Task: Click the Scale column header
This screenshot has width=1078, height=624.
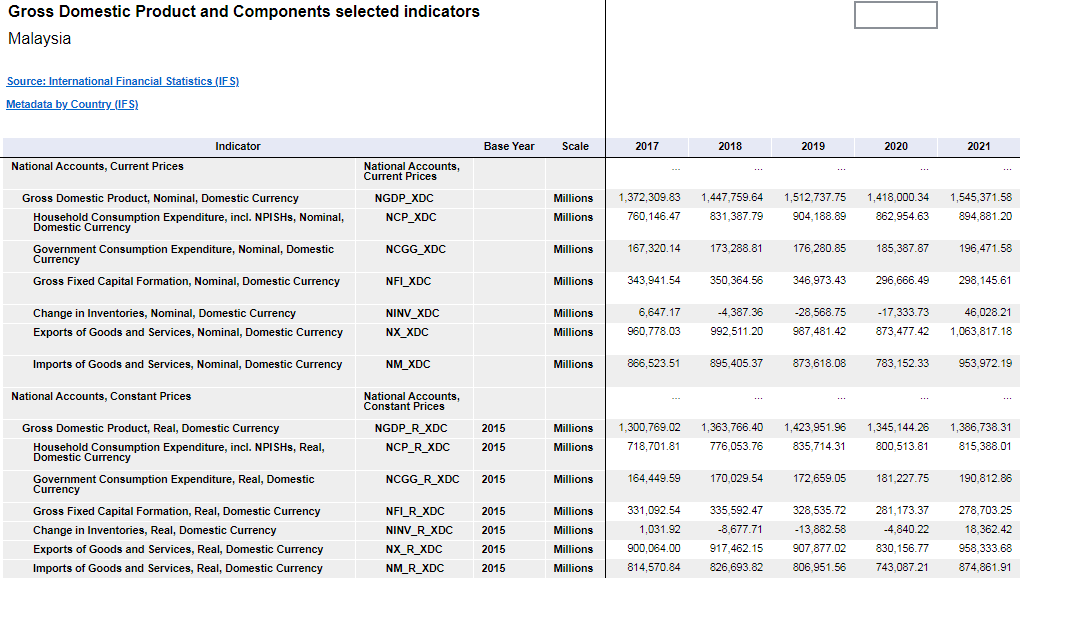Action: coord(575,146)
